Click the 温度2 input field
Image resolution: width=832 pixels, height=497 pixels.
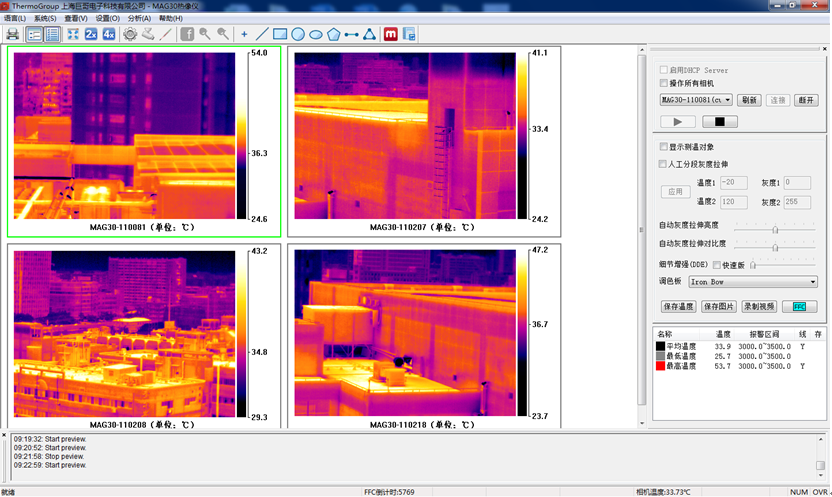click(x=734, y=202)
